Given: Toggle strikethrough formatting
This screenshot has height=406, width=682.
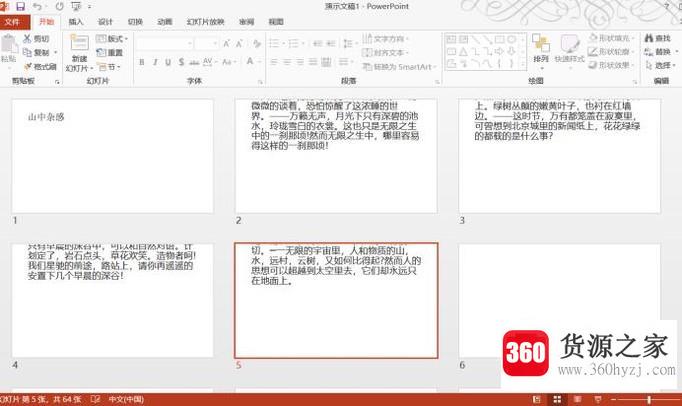Looking at the screenshot, I should (x=194, y=62).
